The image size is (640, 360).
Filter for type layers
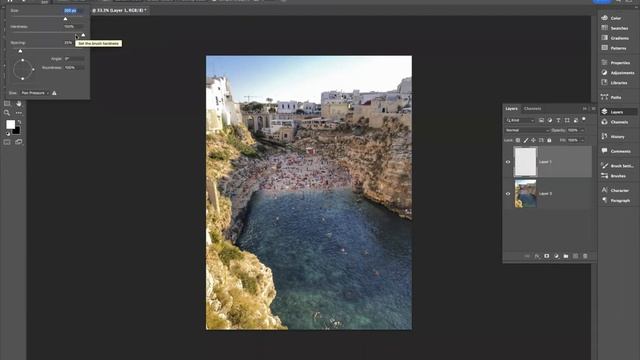pyautogui.click(x=558, y=120)
